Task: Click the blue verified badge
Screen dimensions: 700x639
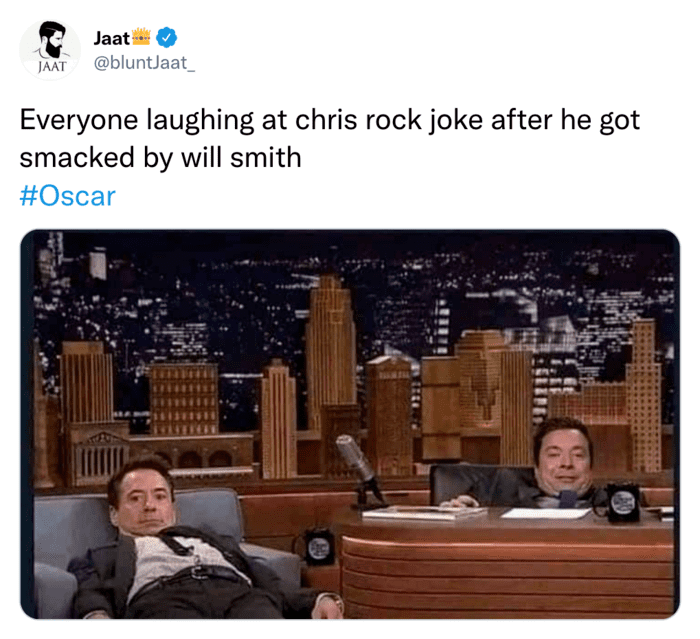Action: point(166,38)
